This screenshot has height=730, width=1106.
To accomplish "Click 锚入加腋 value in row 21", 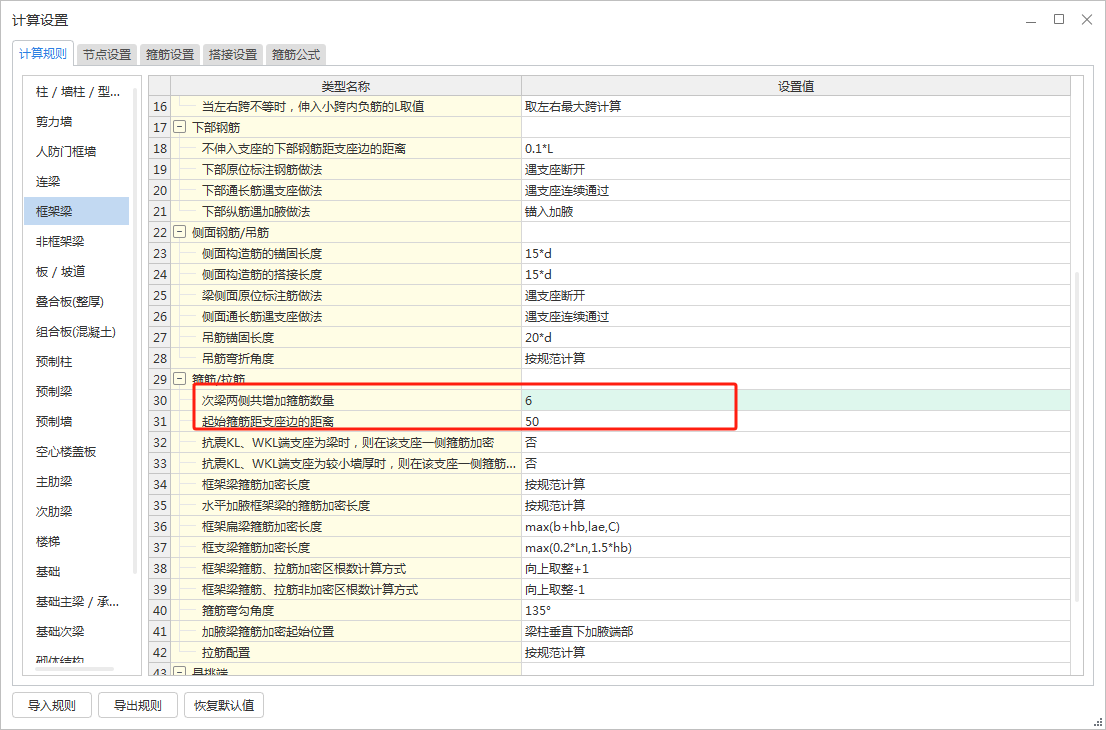I will pos(796,212).
